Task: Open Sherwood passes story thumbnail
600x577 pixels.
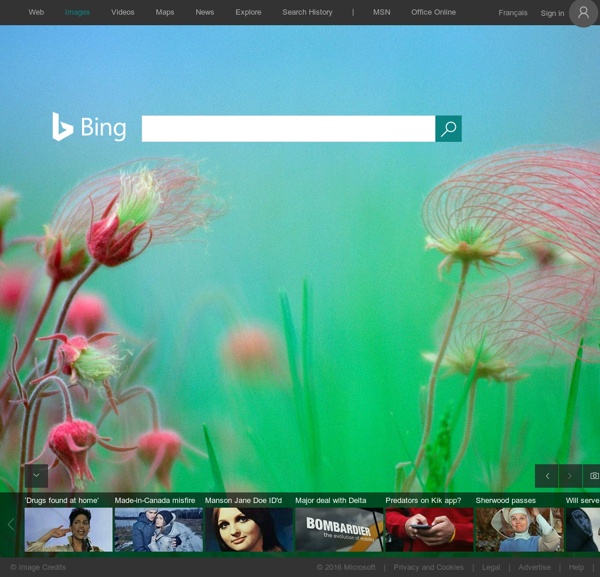Action: tap(520, 530)
